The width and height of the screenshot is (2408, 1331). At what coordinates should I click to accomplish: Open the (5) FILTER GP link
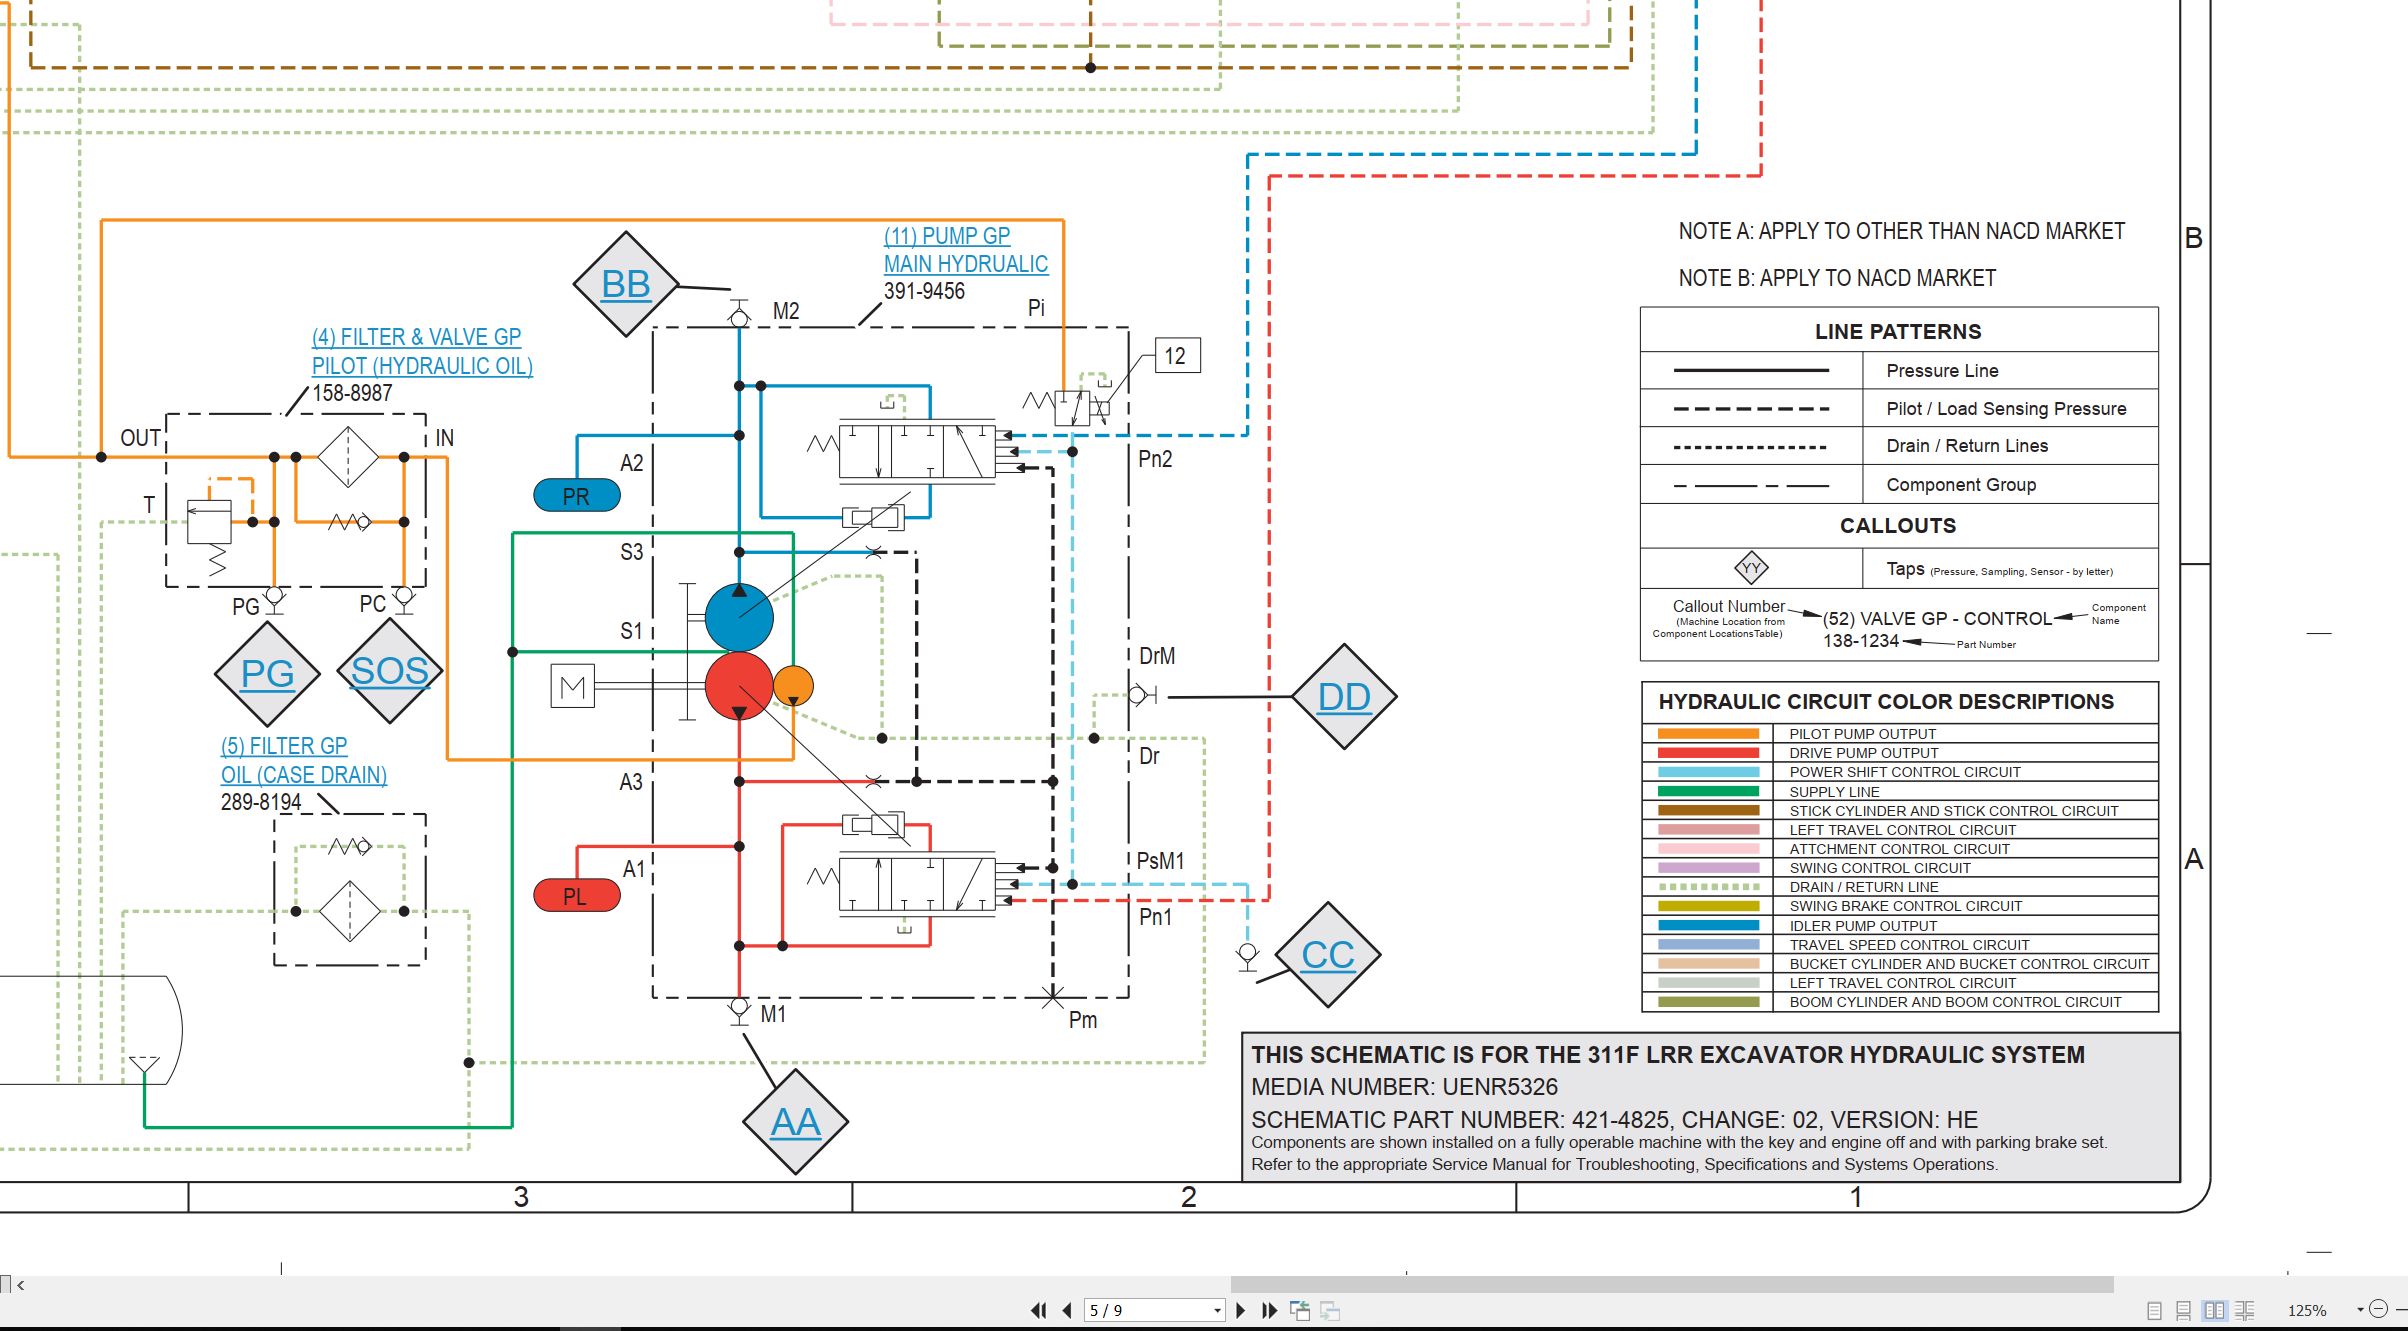[x=284, y=746]
